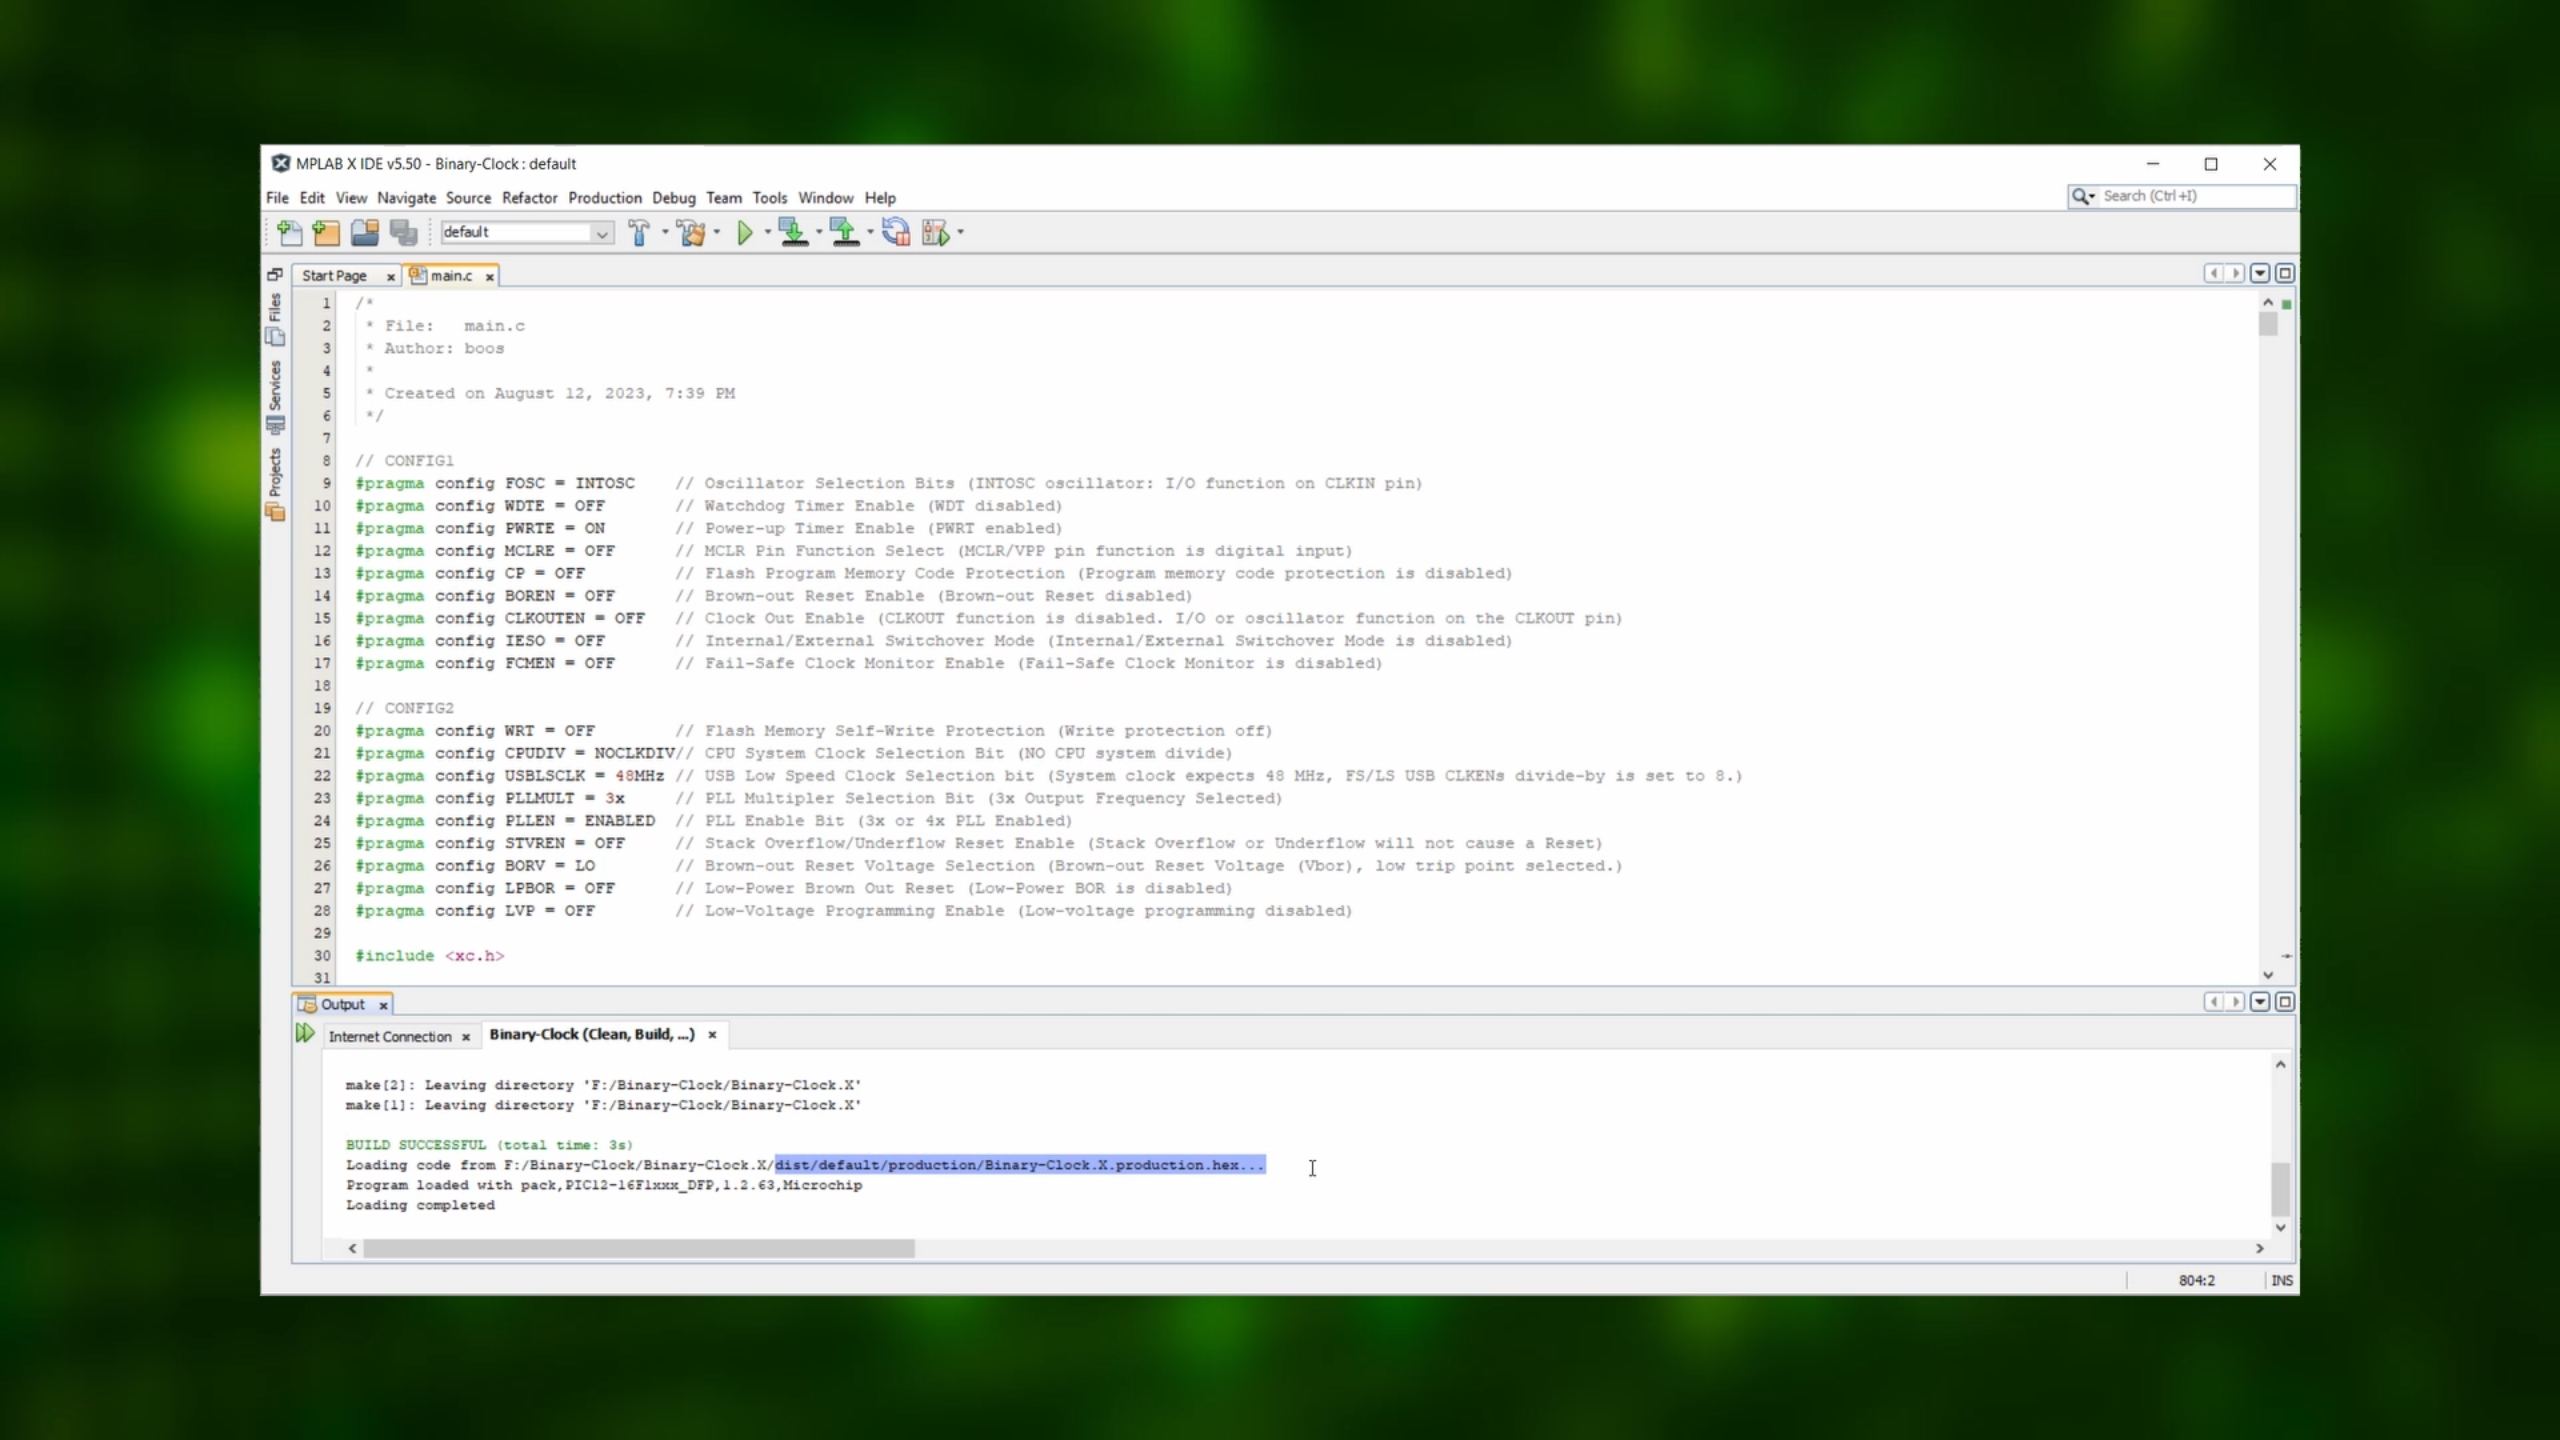
Task: Click the Debug Project toolbar icon
Action: pyautogui.click(x=936, y=232)
